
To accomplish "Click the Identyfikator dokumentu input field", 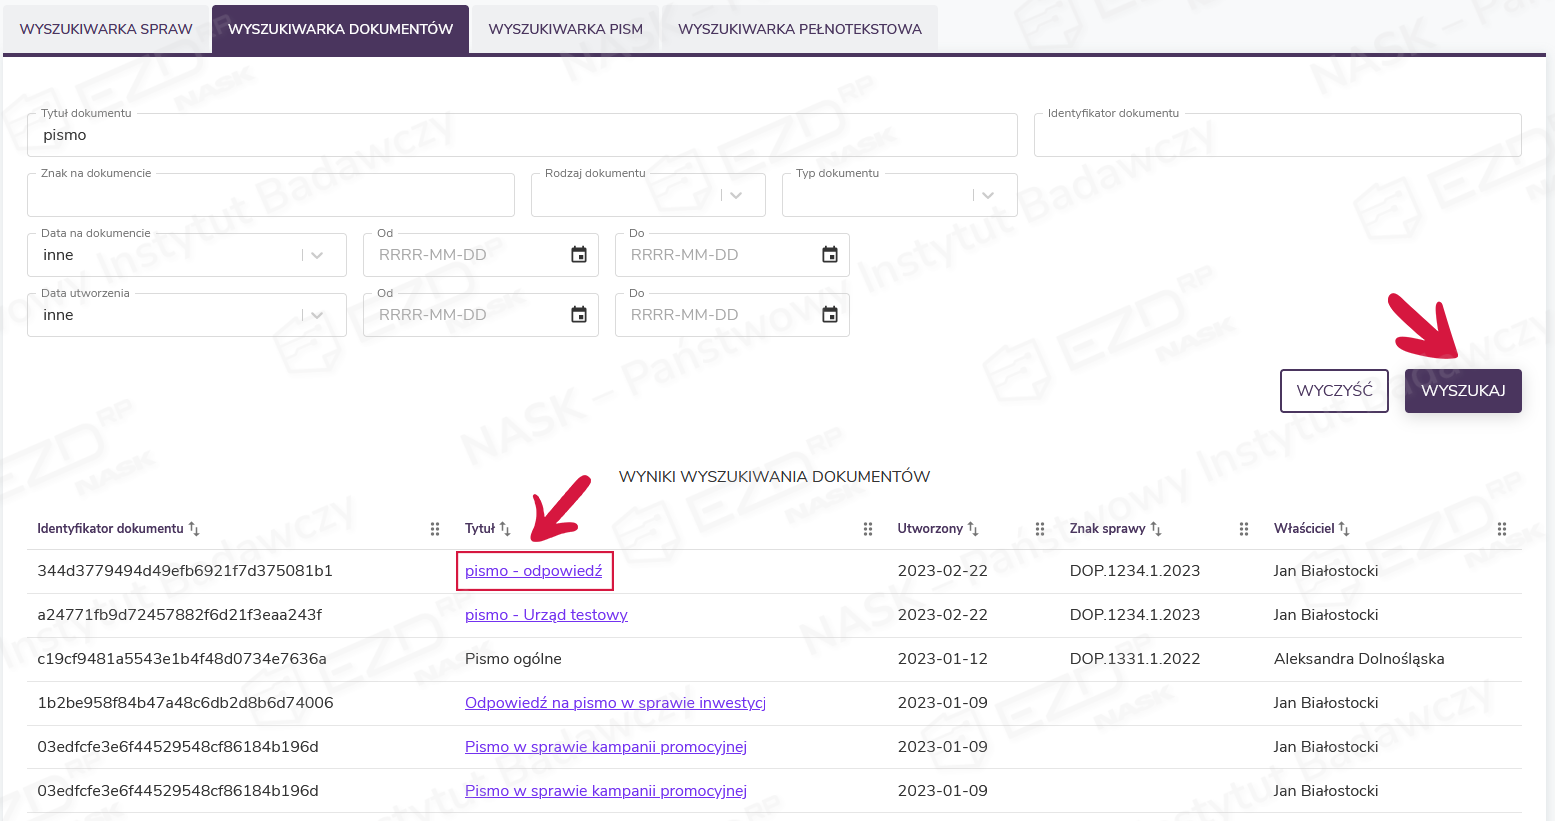I will pos(1277,136).
